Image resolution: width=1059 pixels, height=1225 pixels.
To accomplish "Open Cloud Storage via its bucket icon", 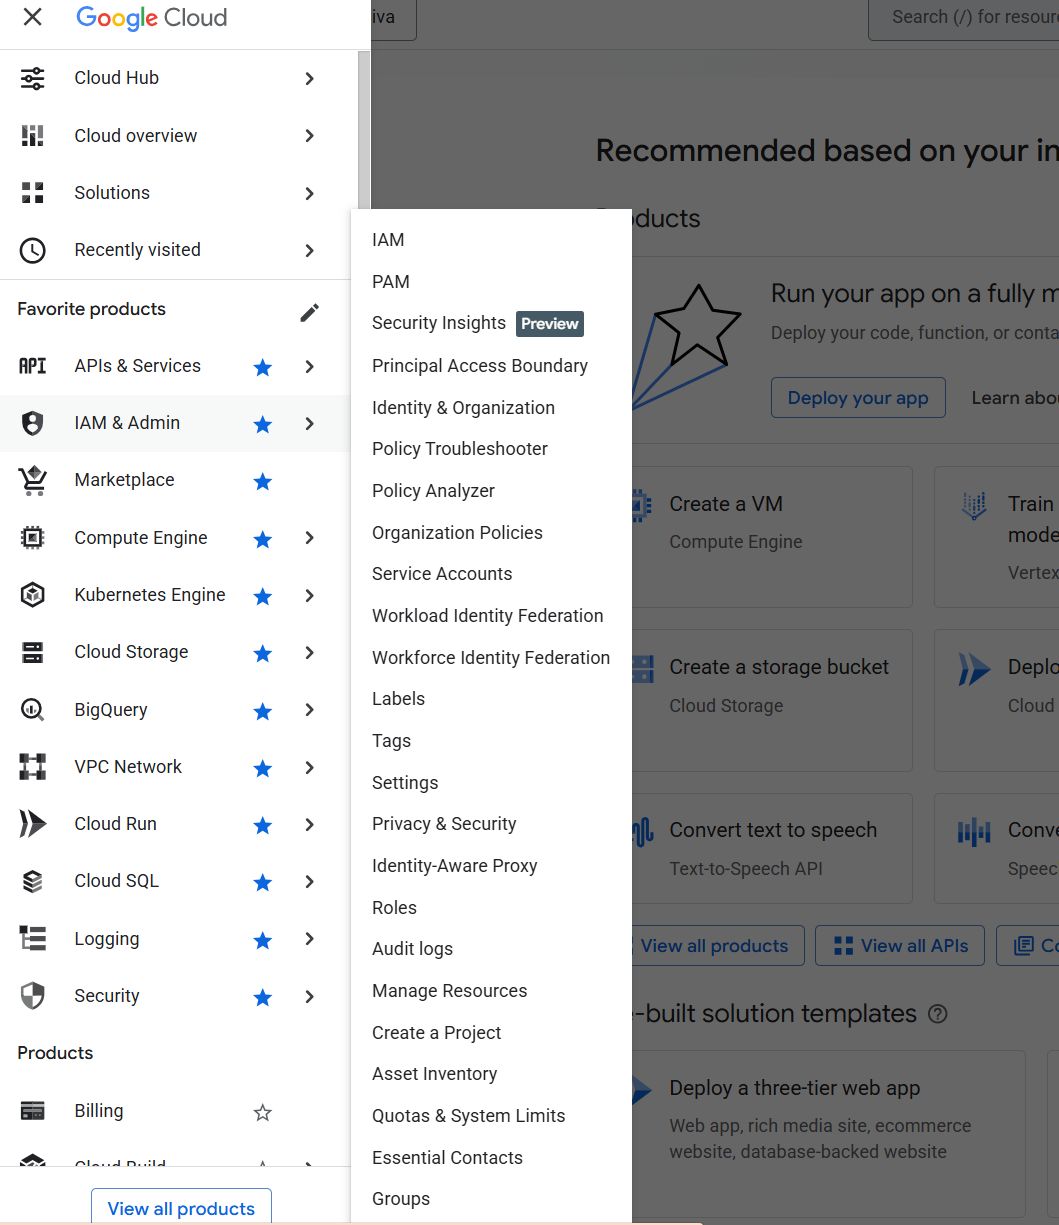I will pyautogui.click(x=33, y=651).
